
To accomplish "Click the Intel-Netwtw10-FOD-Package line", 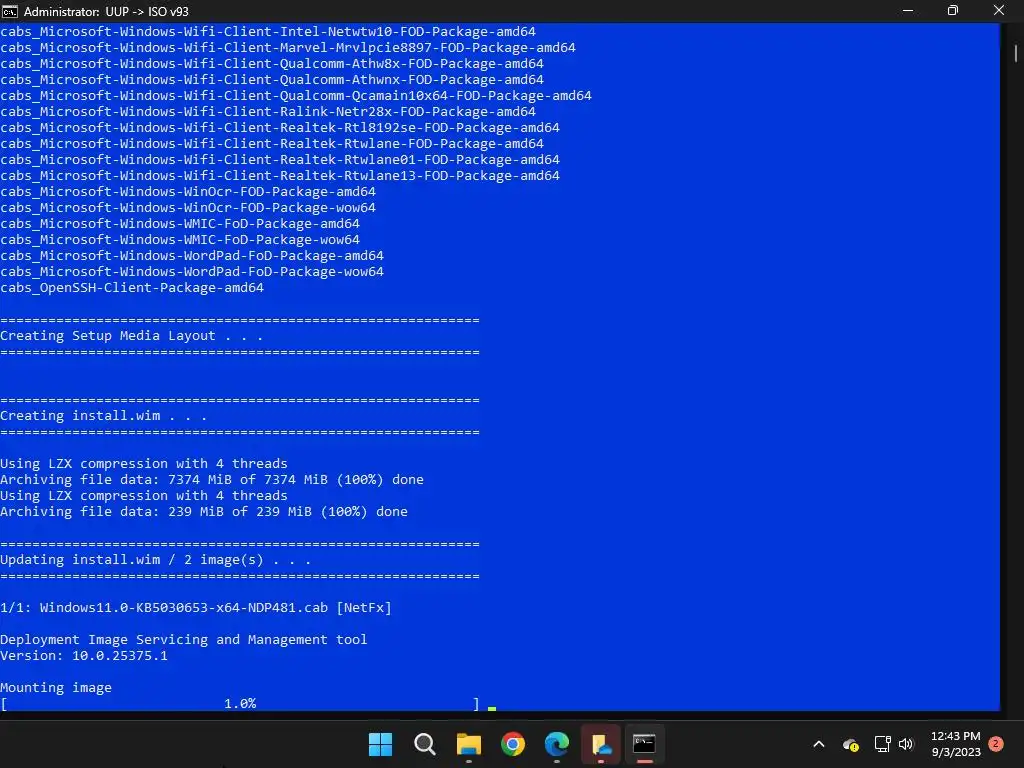I will [x=268, y=32].
